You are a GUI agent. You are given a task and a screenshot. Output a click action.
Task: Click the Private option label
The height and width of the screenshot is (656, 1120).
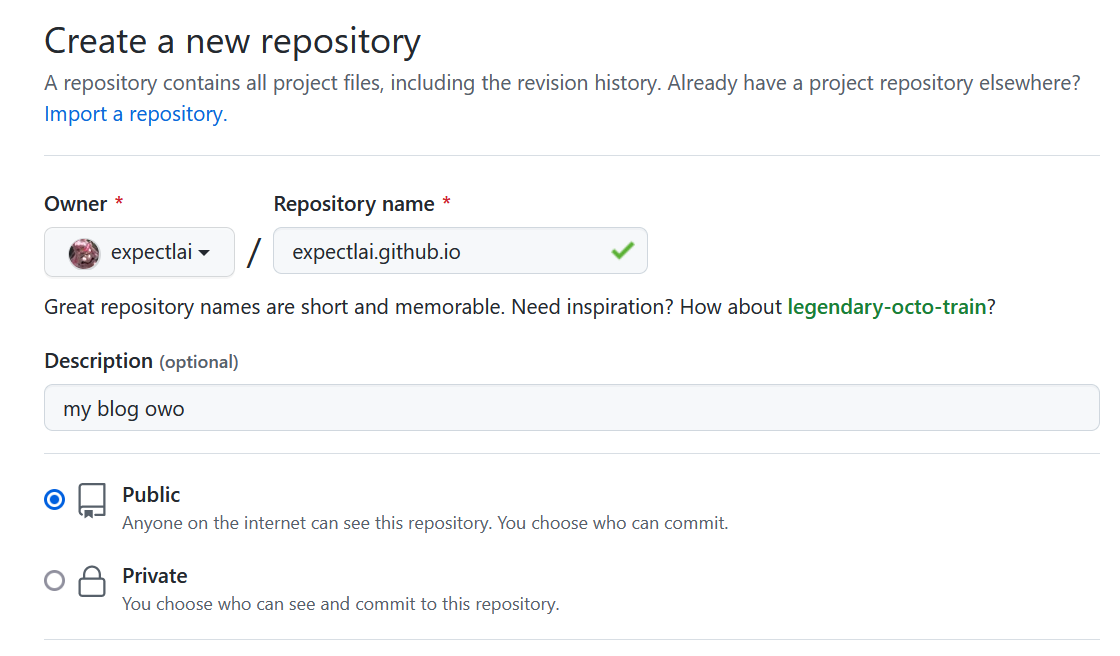(x=154, y=576)
